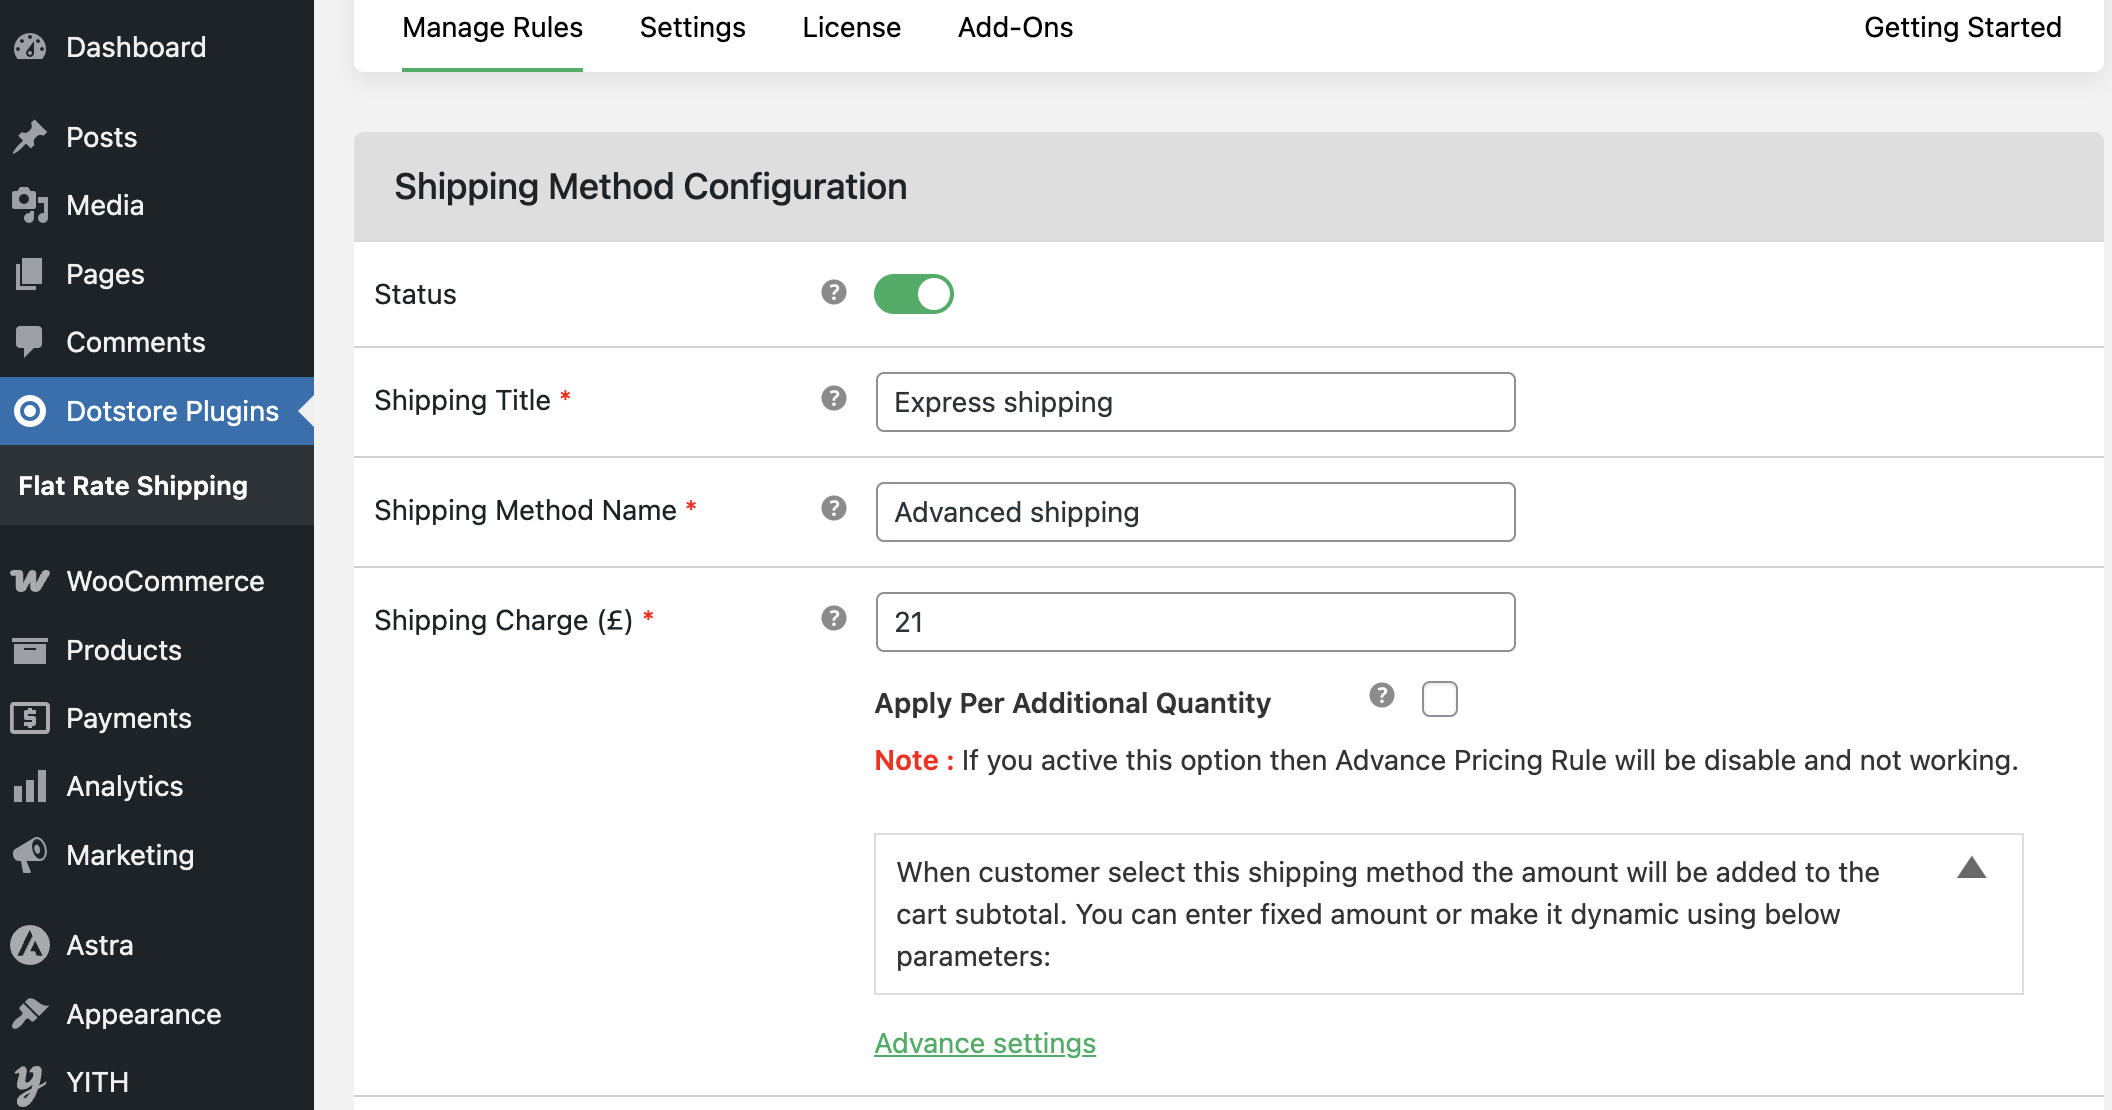Viewport: 2112px width, 1110px height.
Task: Open Analytics menu label
Action: click(124, 786)
